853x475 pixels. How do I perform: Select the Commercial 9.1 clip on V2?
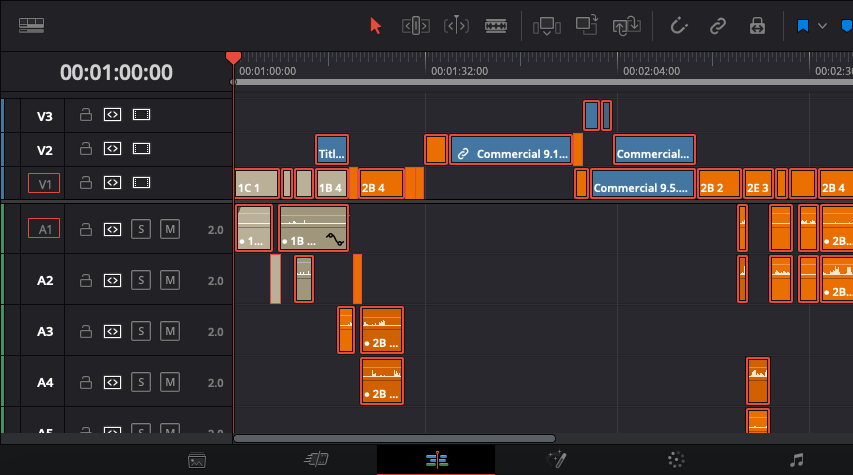511,150
